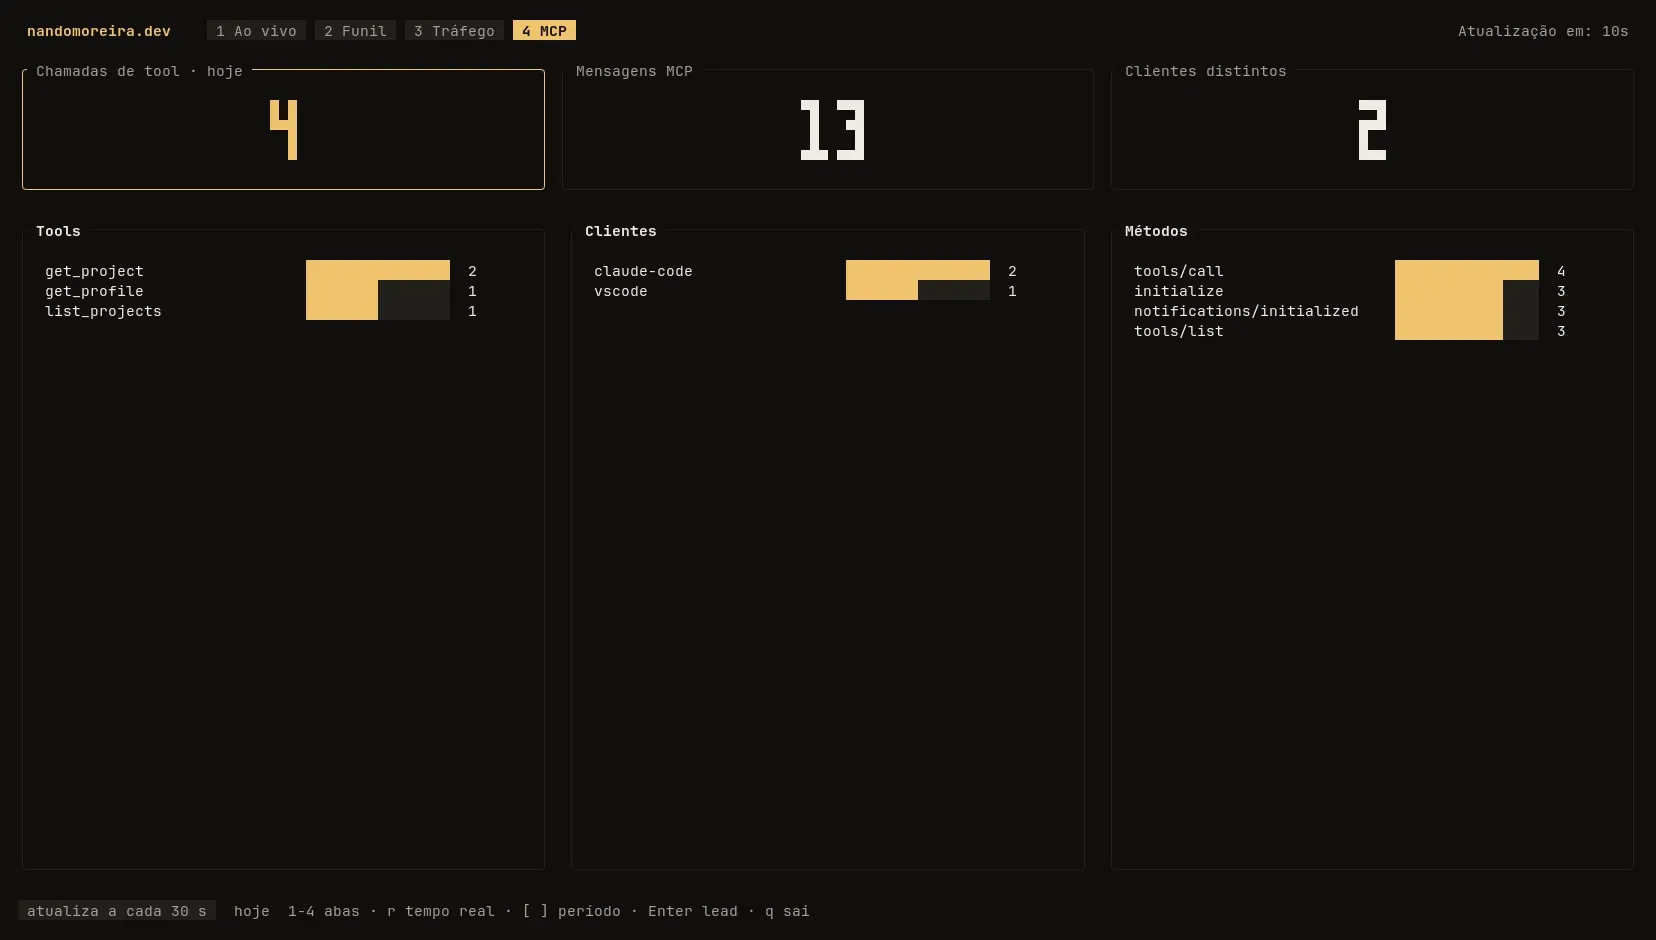The width and height of the screenshot is (1656, 940).
Task: Click the Enter lead hint
Action: click(x=693, y=911)
